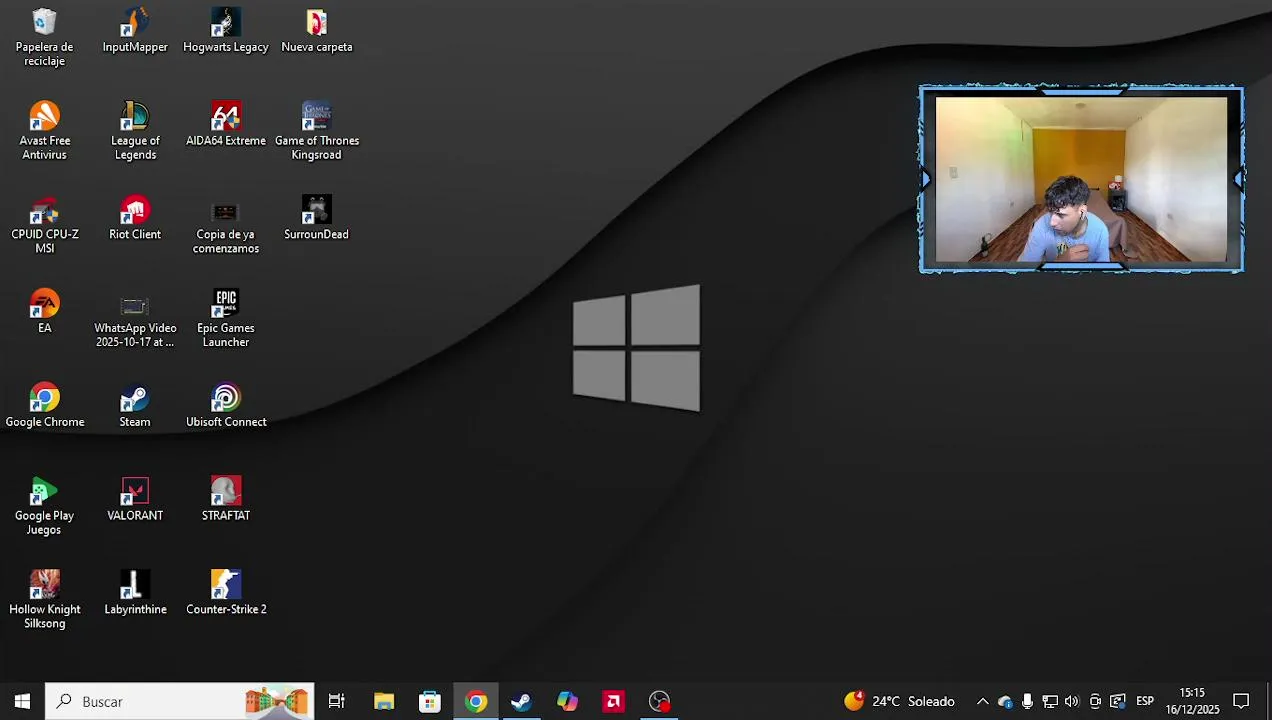Select the League of Legends shortcut

[x=135, y=131]
